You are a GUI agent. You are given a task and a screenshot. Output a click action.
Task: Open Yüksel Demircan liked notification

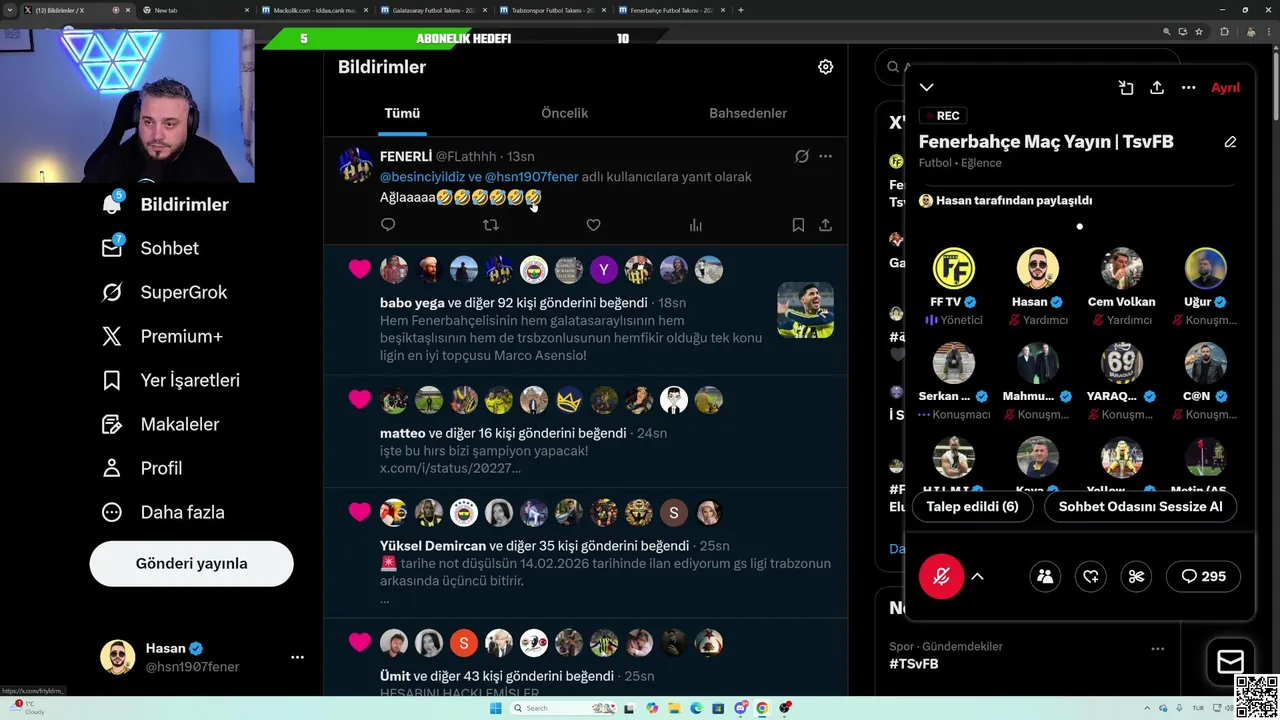click(x=585, y=553)
